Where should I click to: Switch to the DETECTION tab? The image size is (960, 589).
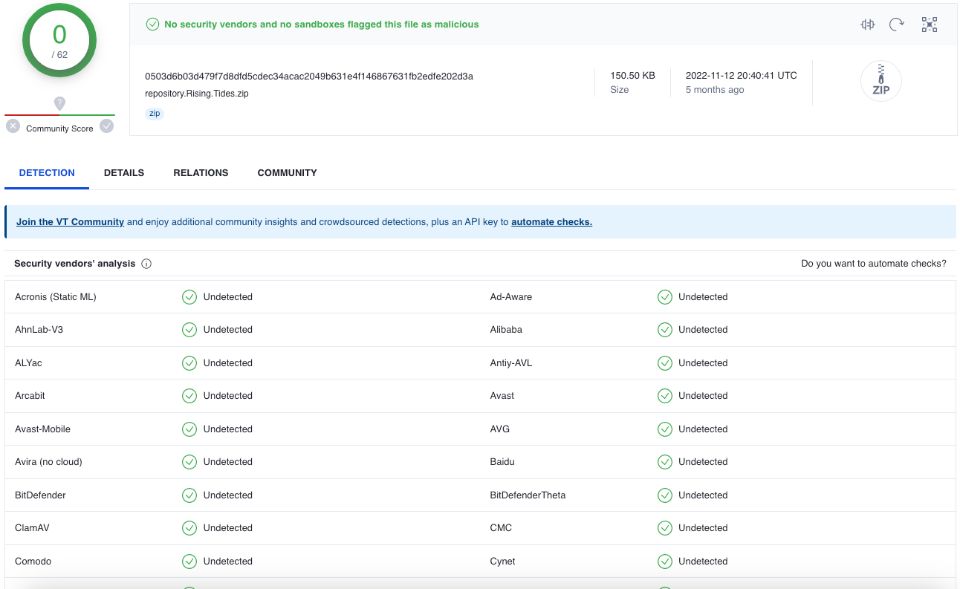47,173
